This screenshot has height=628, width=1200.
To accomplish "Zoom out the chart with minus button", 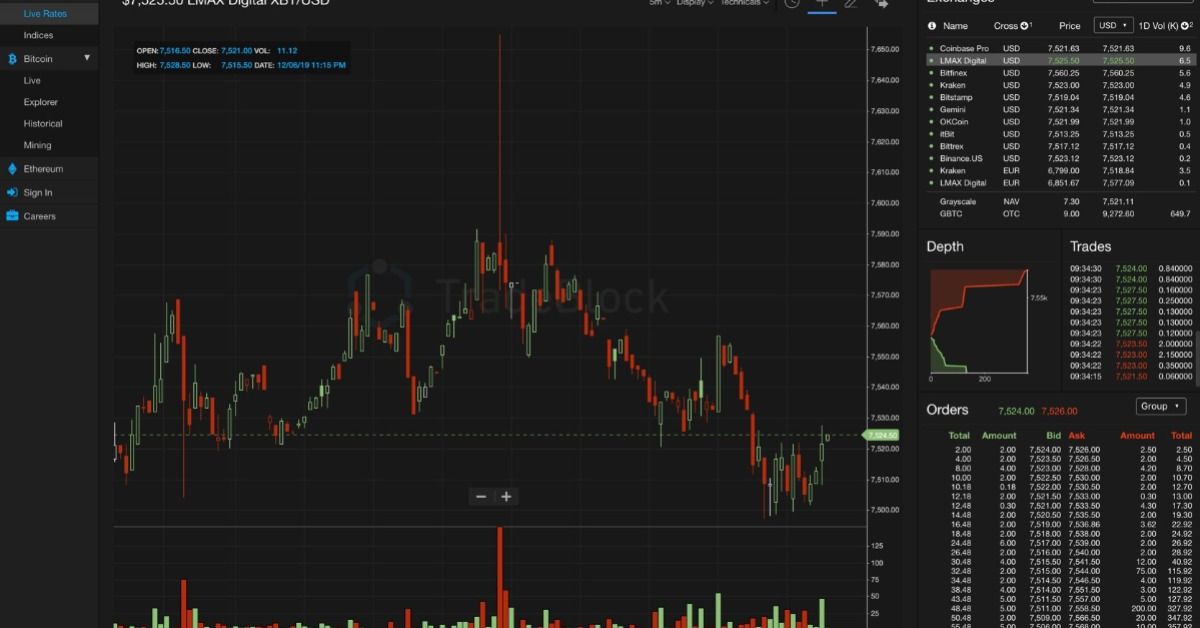I will pyautogui.click(x=481, y=496).
